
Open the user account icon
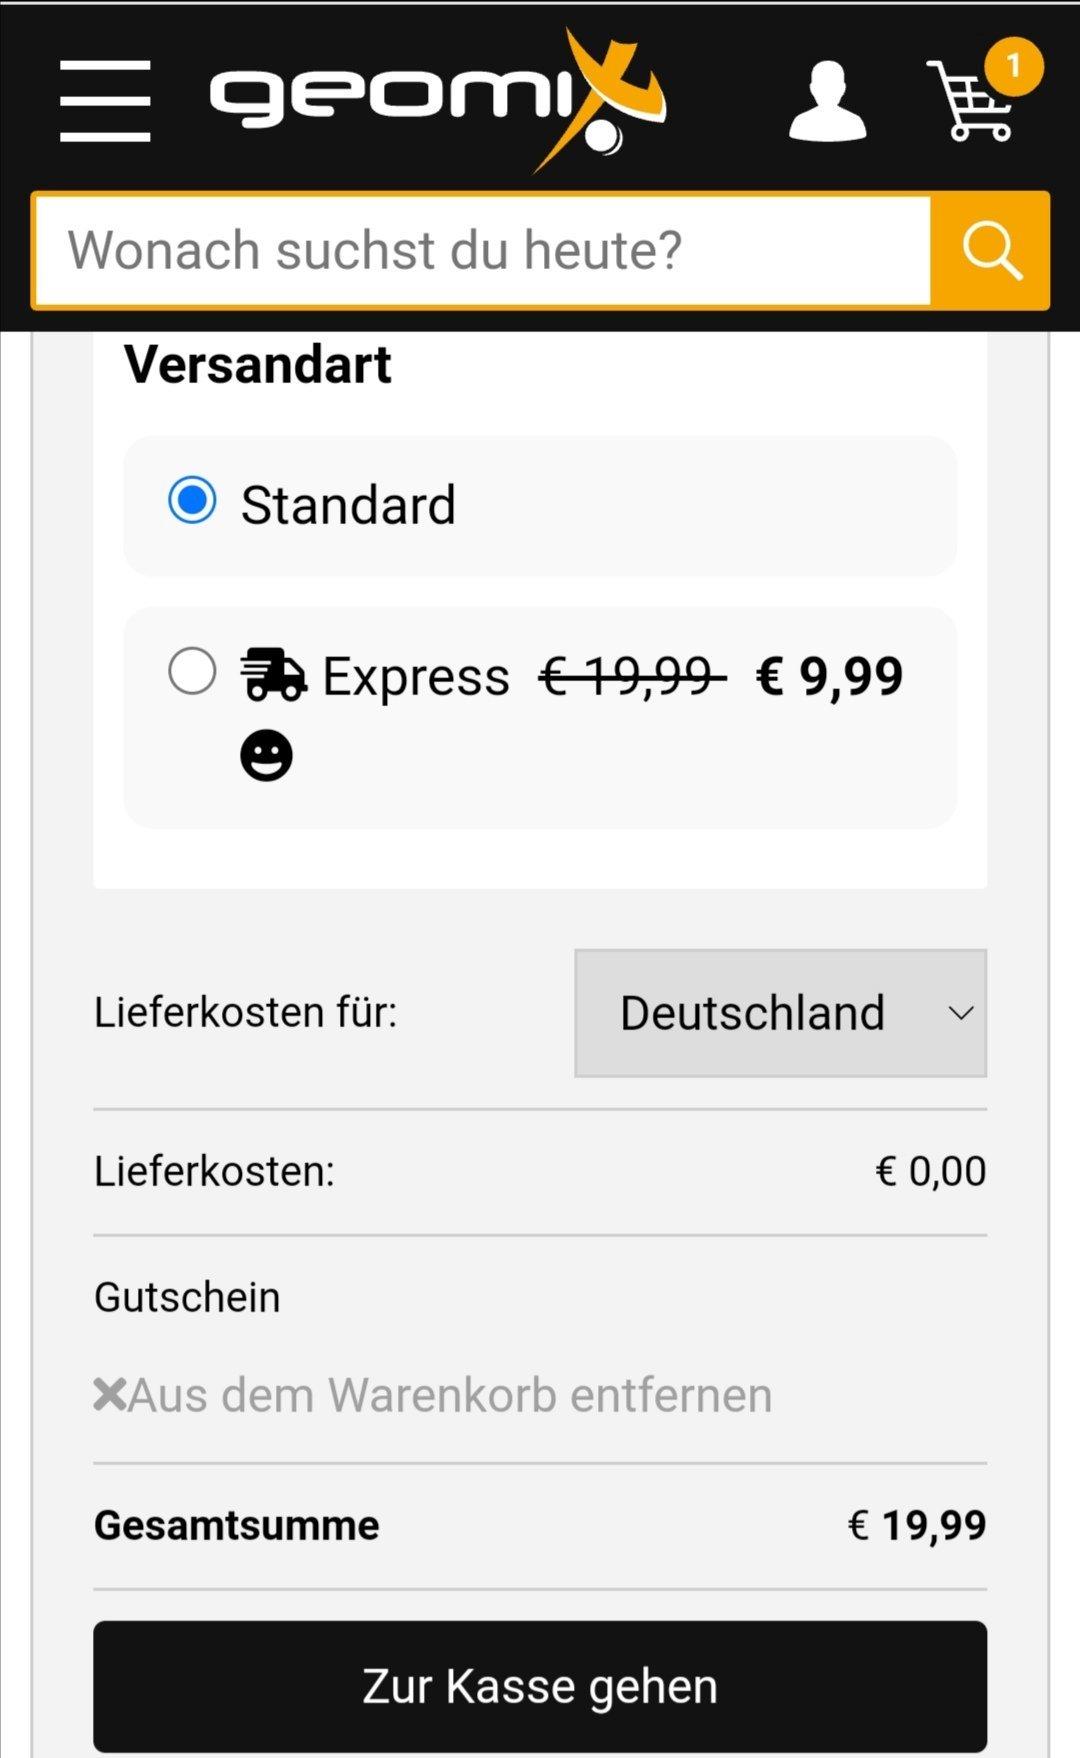(827, 100)
